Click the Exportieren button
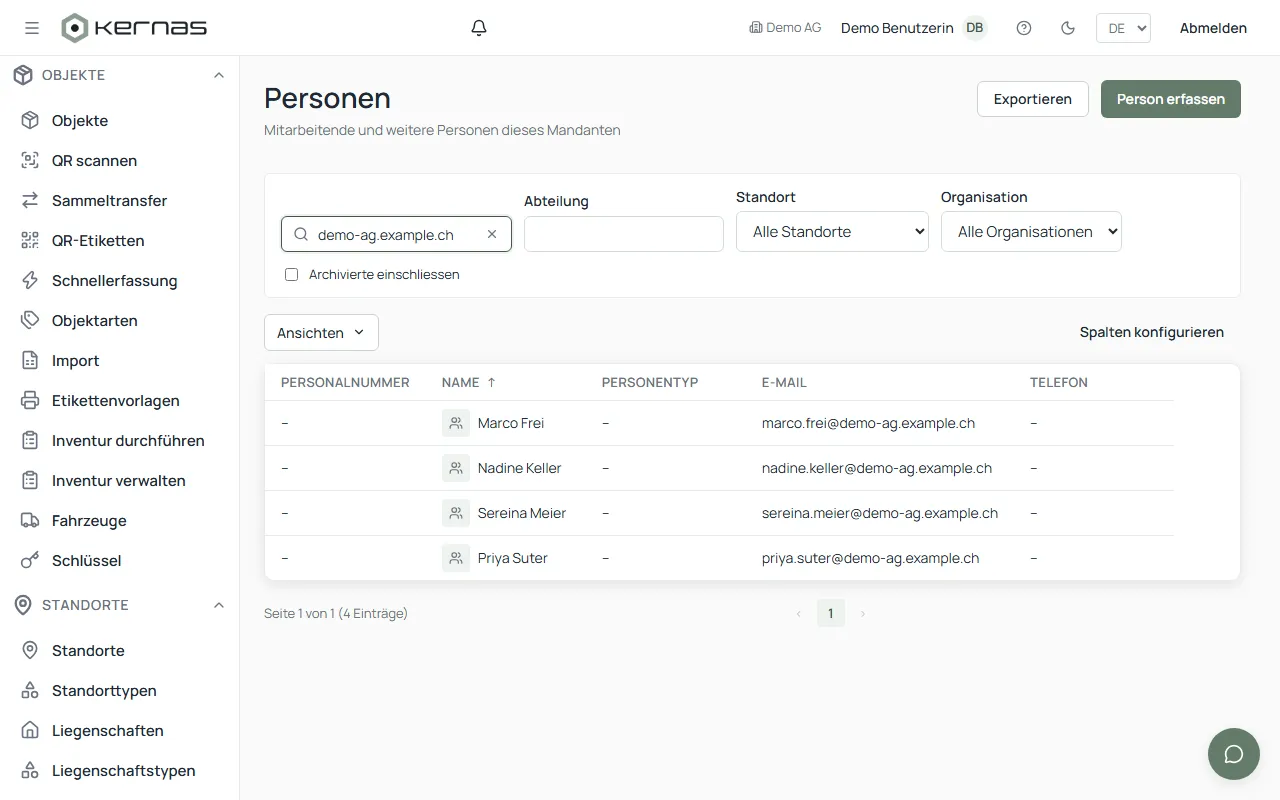The image size is (1280, 800). coord(1033,99)
